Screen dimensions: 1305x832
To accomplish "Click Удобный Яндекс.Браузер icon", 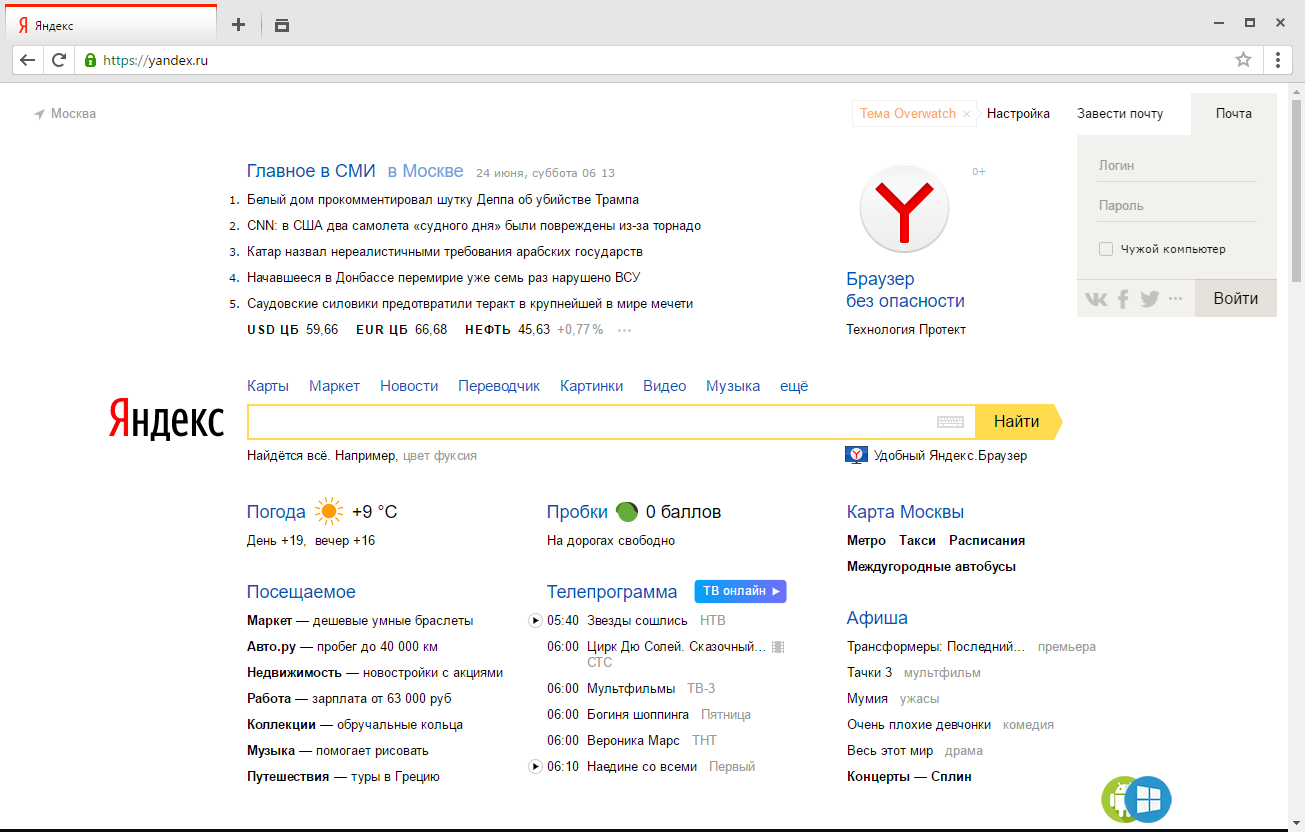I will [857, 455].
